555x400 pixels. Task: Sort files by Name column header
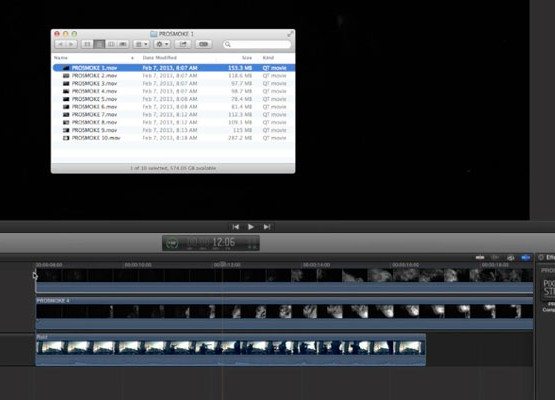click(x=61, y=58)
